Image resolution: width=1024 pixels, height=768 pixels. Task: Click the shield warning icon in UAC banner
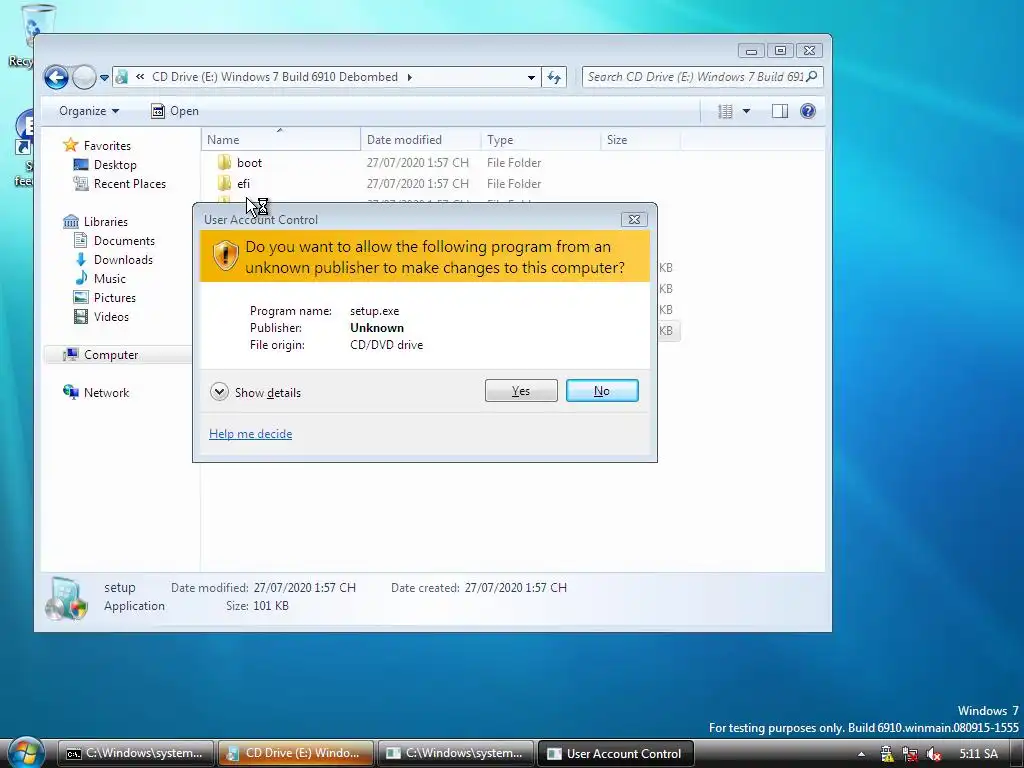pyautogui.click(x=225, y=255)
